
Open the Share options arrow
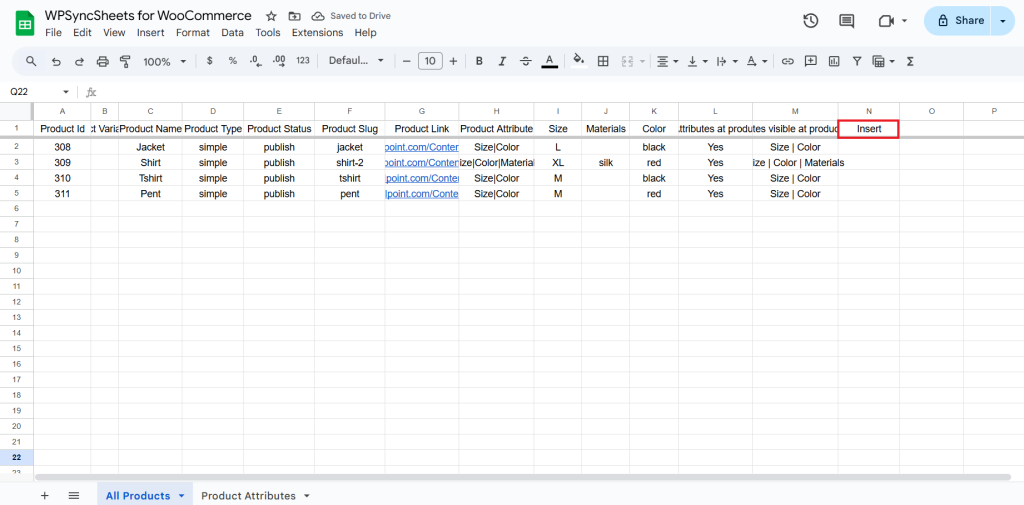[1002, 21]
